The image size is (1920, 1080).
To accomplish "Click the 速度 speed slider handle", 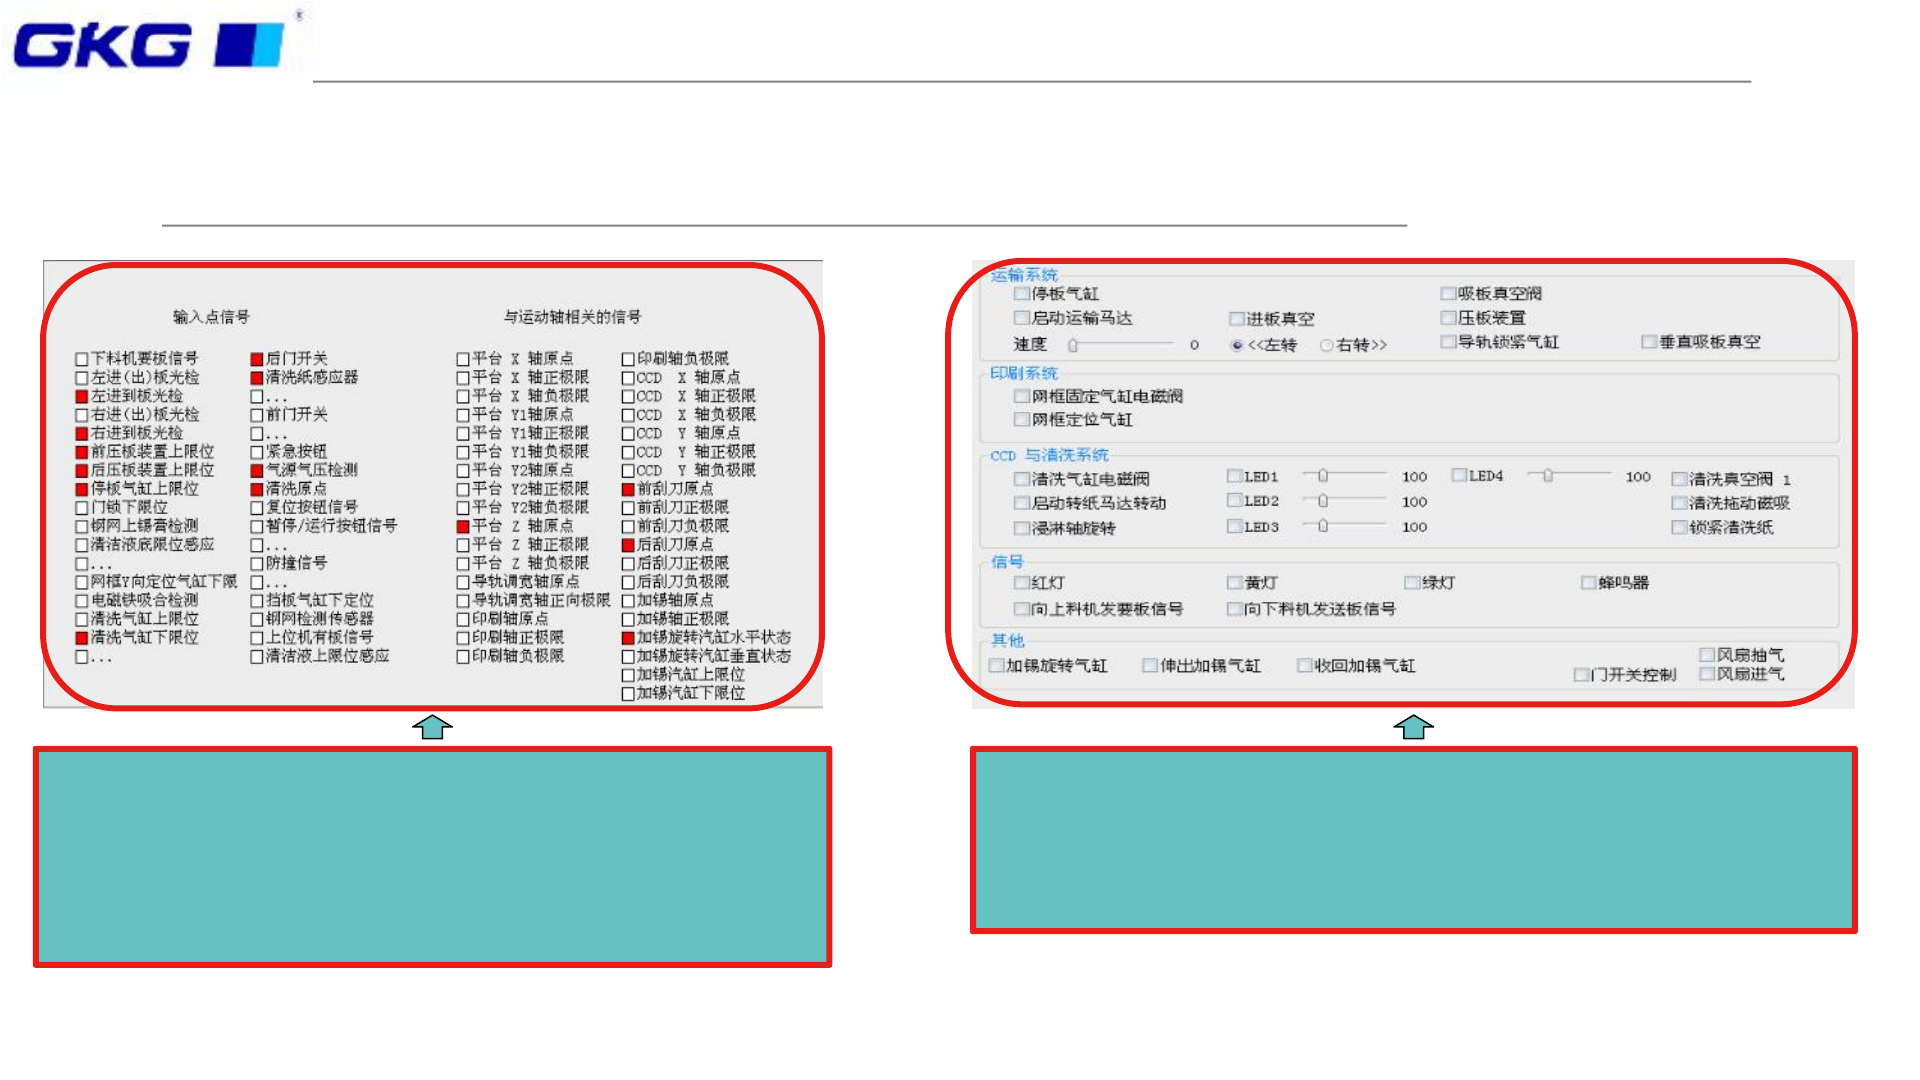I will tap(1073, 345).
